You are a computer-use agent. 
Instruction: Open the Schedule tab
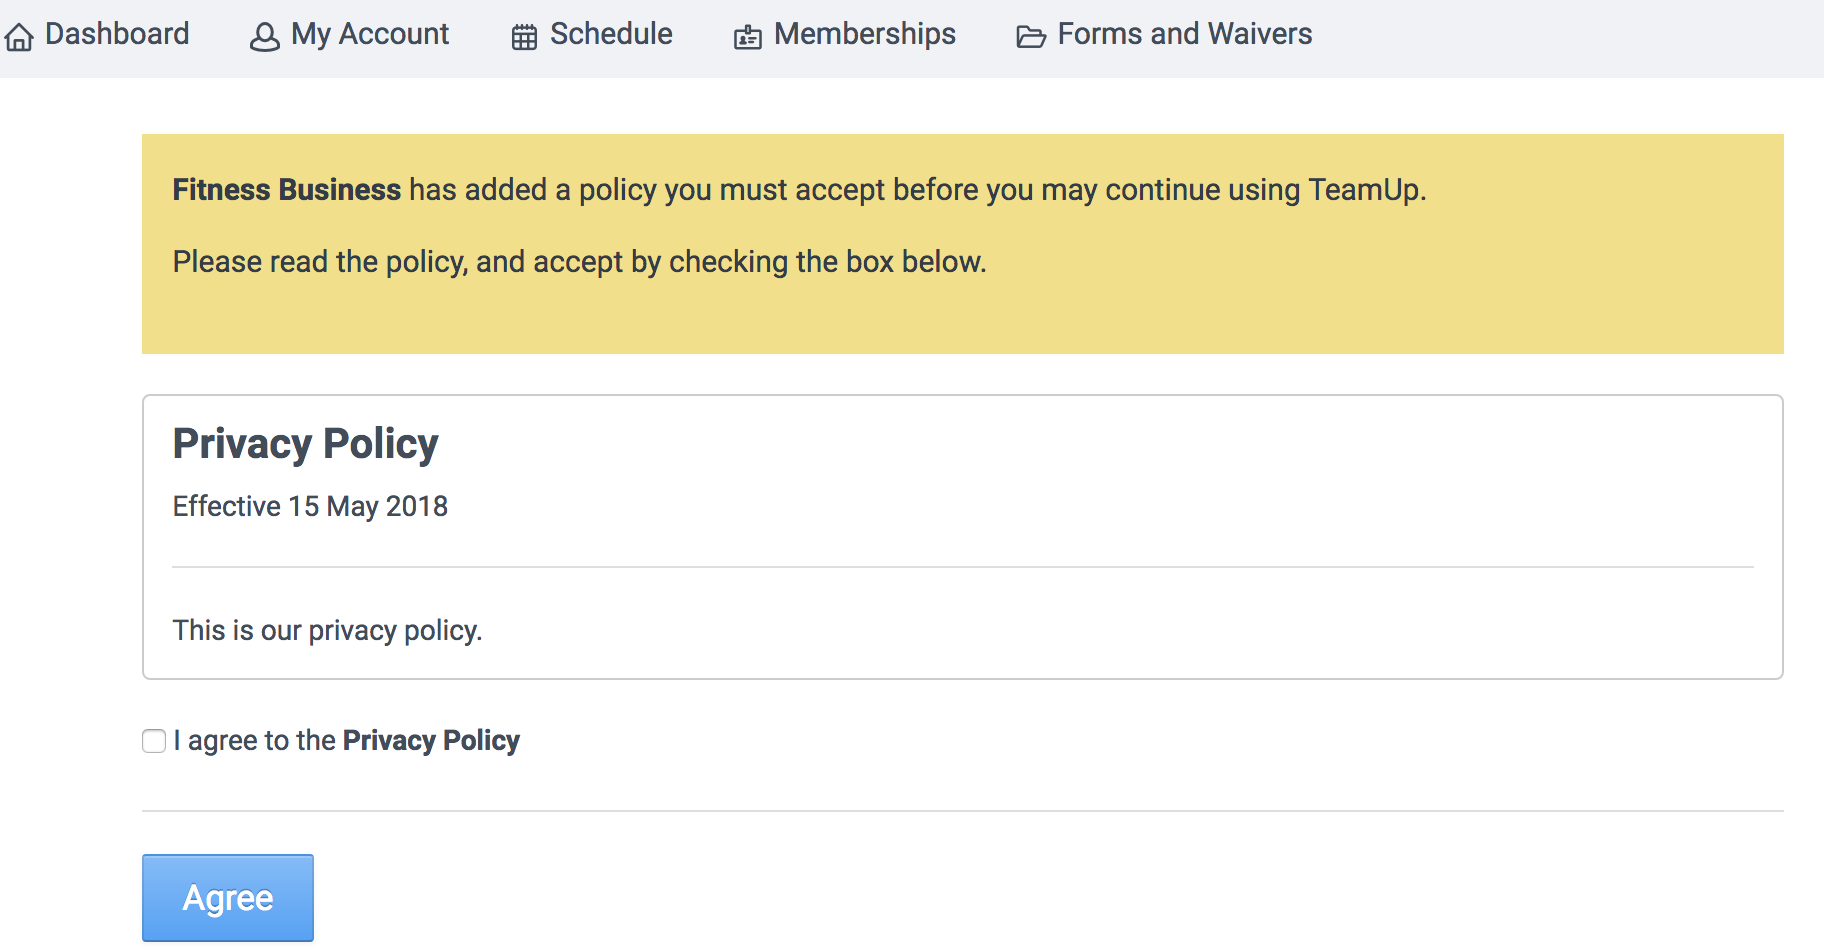(x=610, y=34)
